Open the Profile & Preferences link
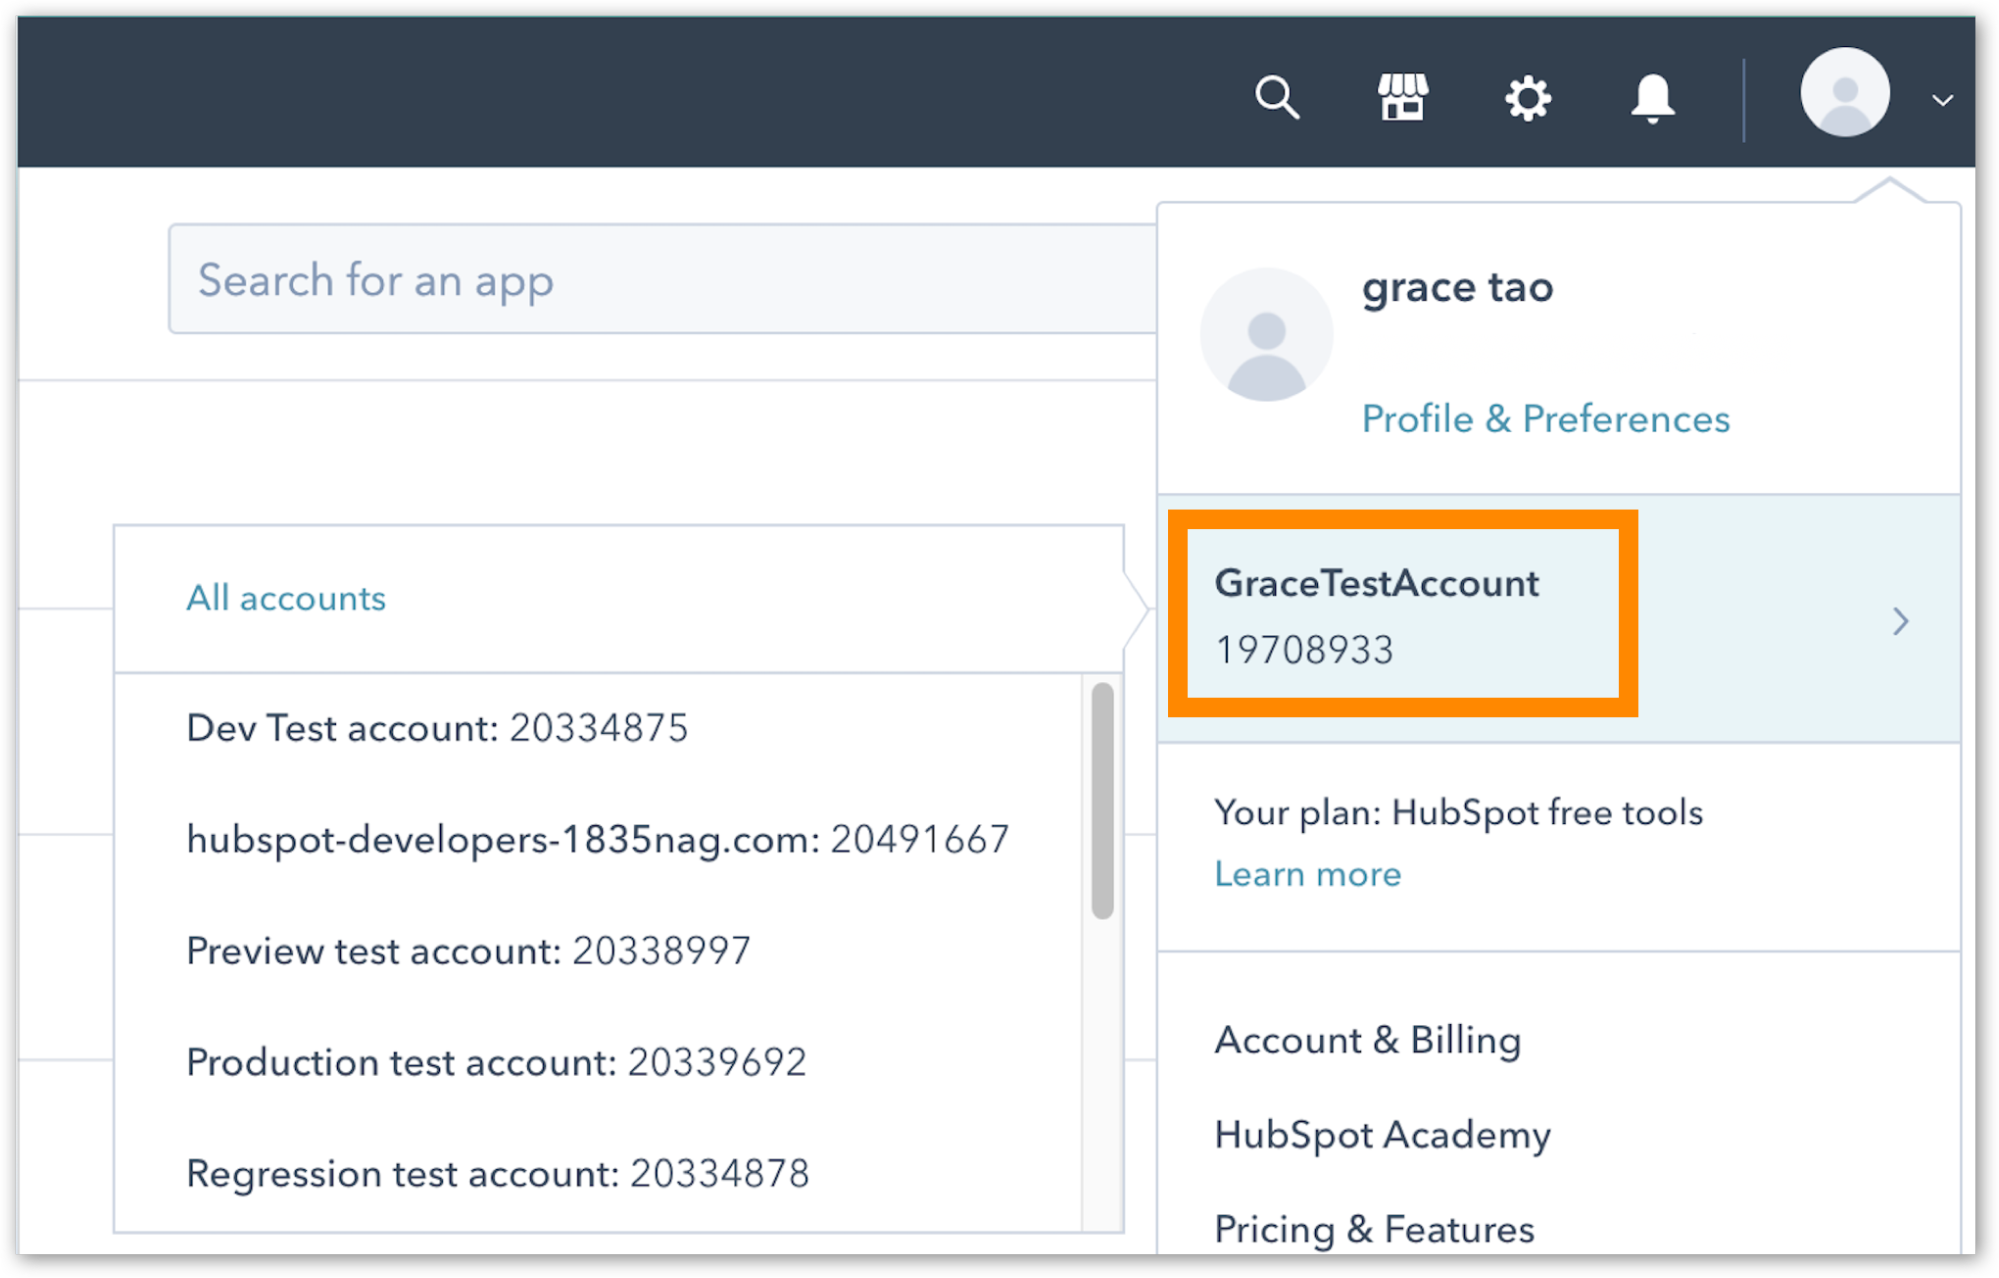Viewport: 1999px width, 1278px height. [x=1545, y=419]
